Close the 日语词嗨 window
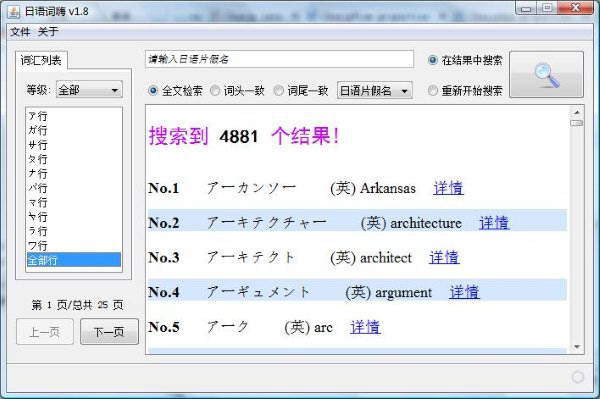The image size is (600, 399). 576,8
